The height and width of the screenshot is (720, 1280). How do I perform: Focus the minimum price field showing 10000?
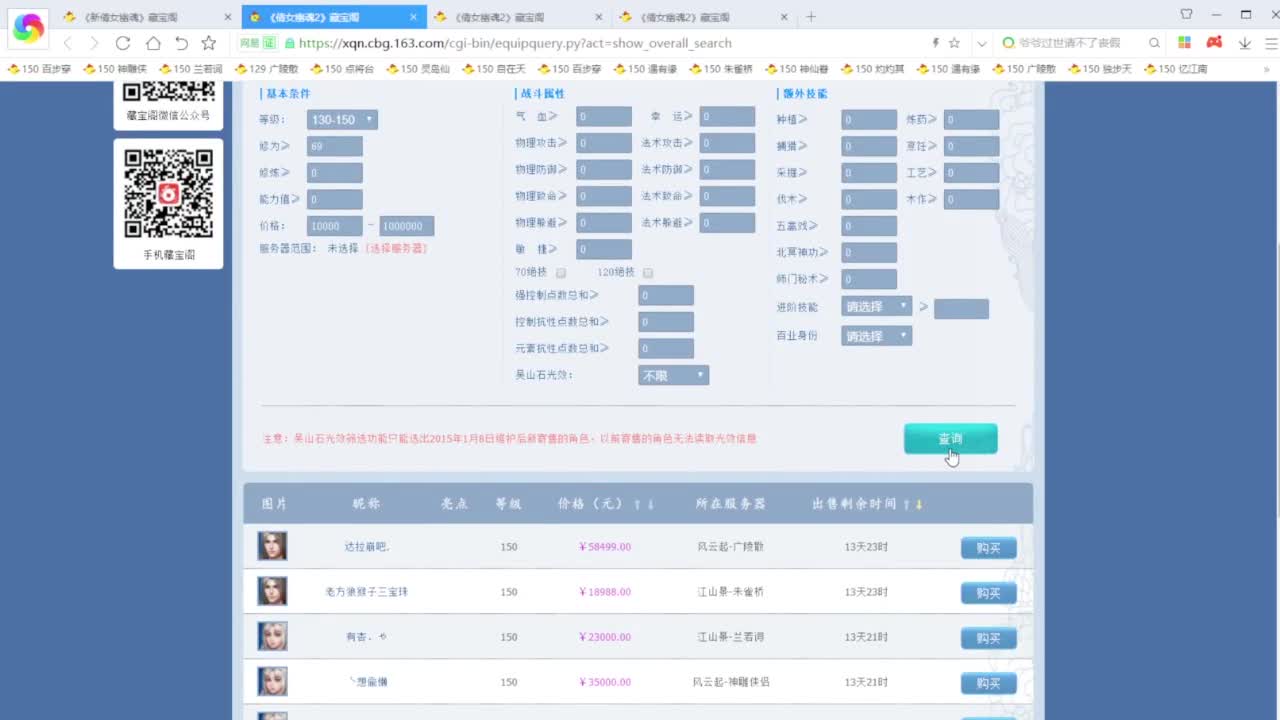pos(335,226)
